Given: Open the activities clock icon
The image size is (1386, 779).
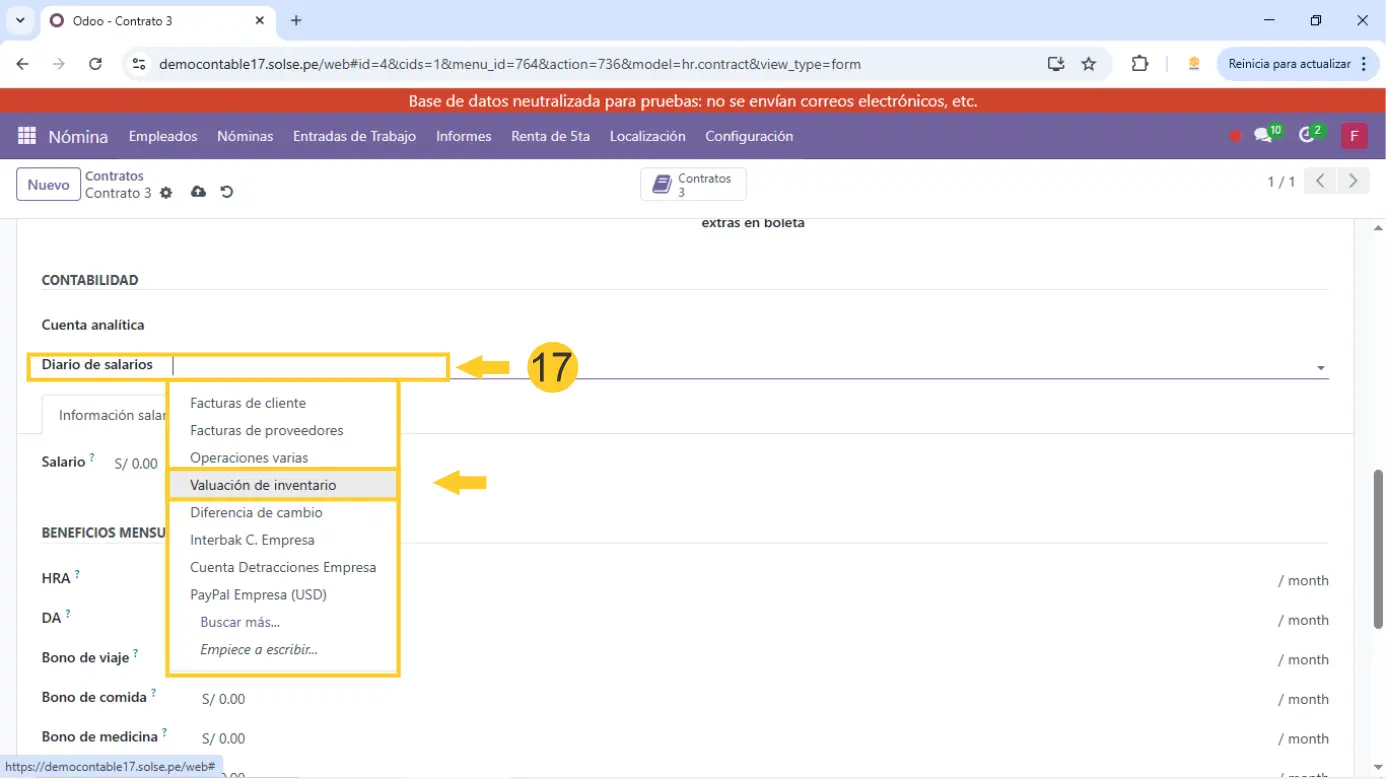Looking at the screenshot, I should point(1306,136).
